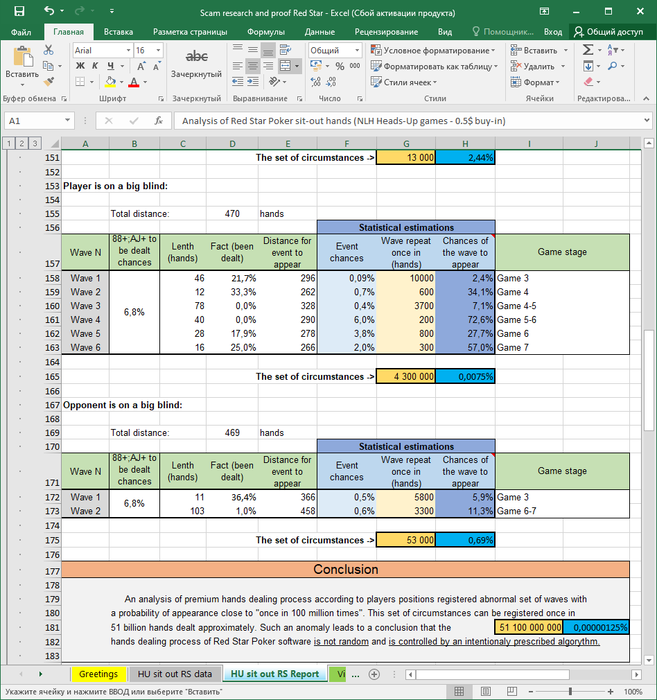Toggle Underline Ч formatting
657x700 pixels.
click(111, 66)
